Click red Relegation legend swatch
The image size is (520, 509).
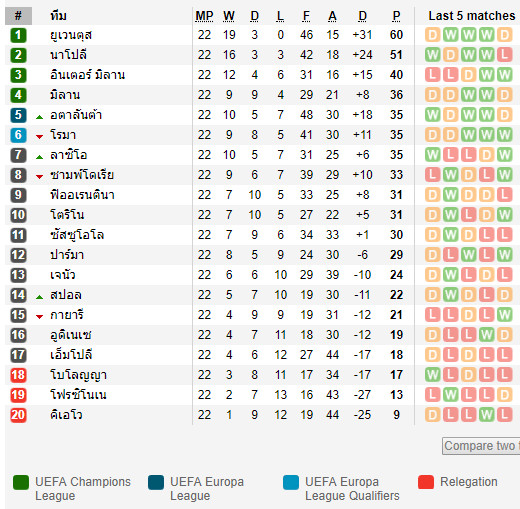point(426,482)
